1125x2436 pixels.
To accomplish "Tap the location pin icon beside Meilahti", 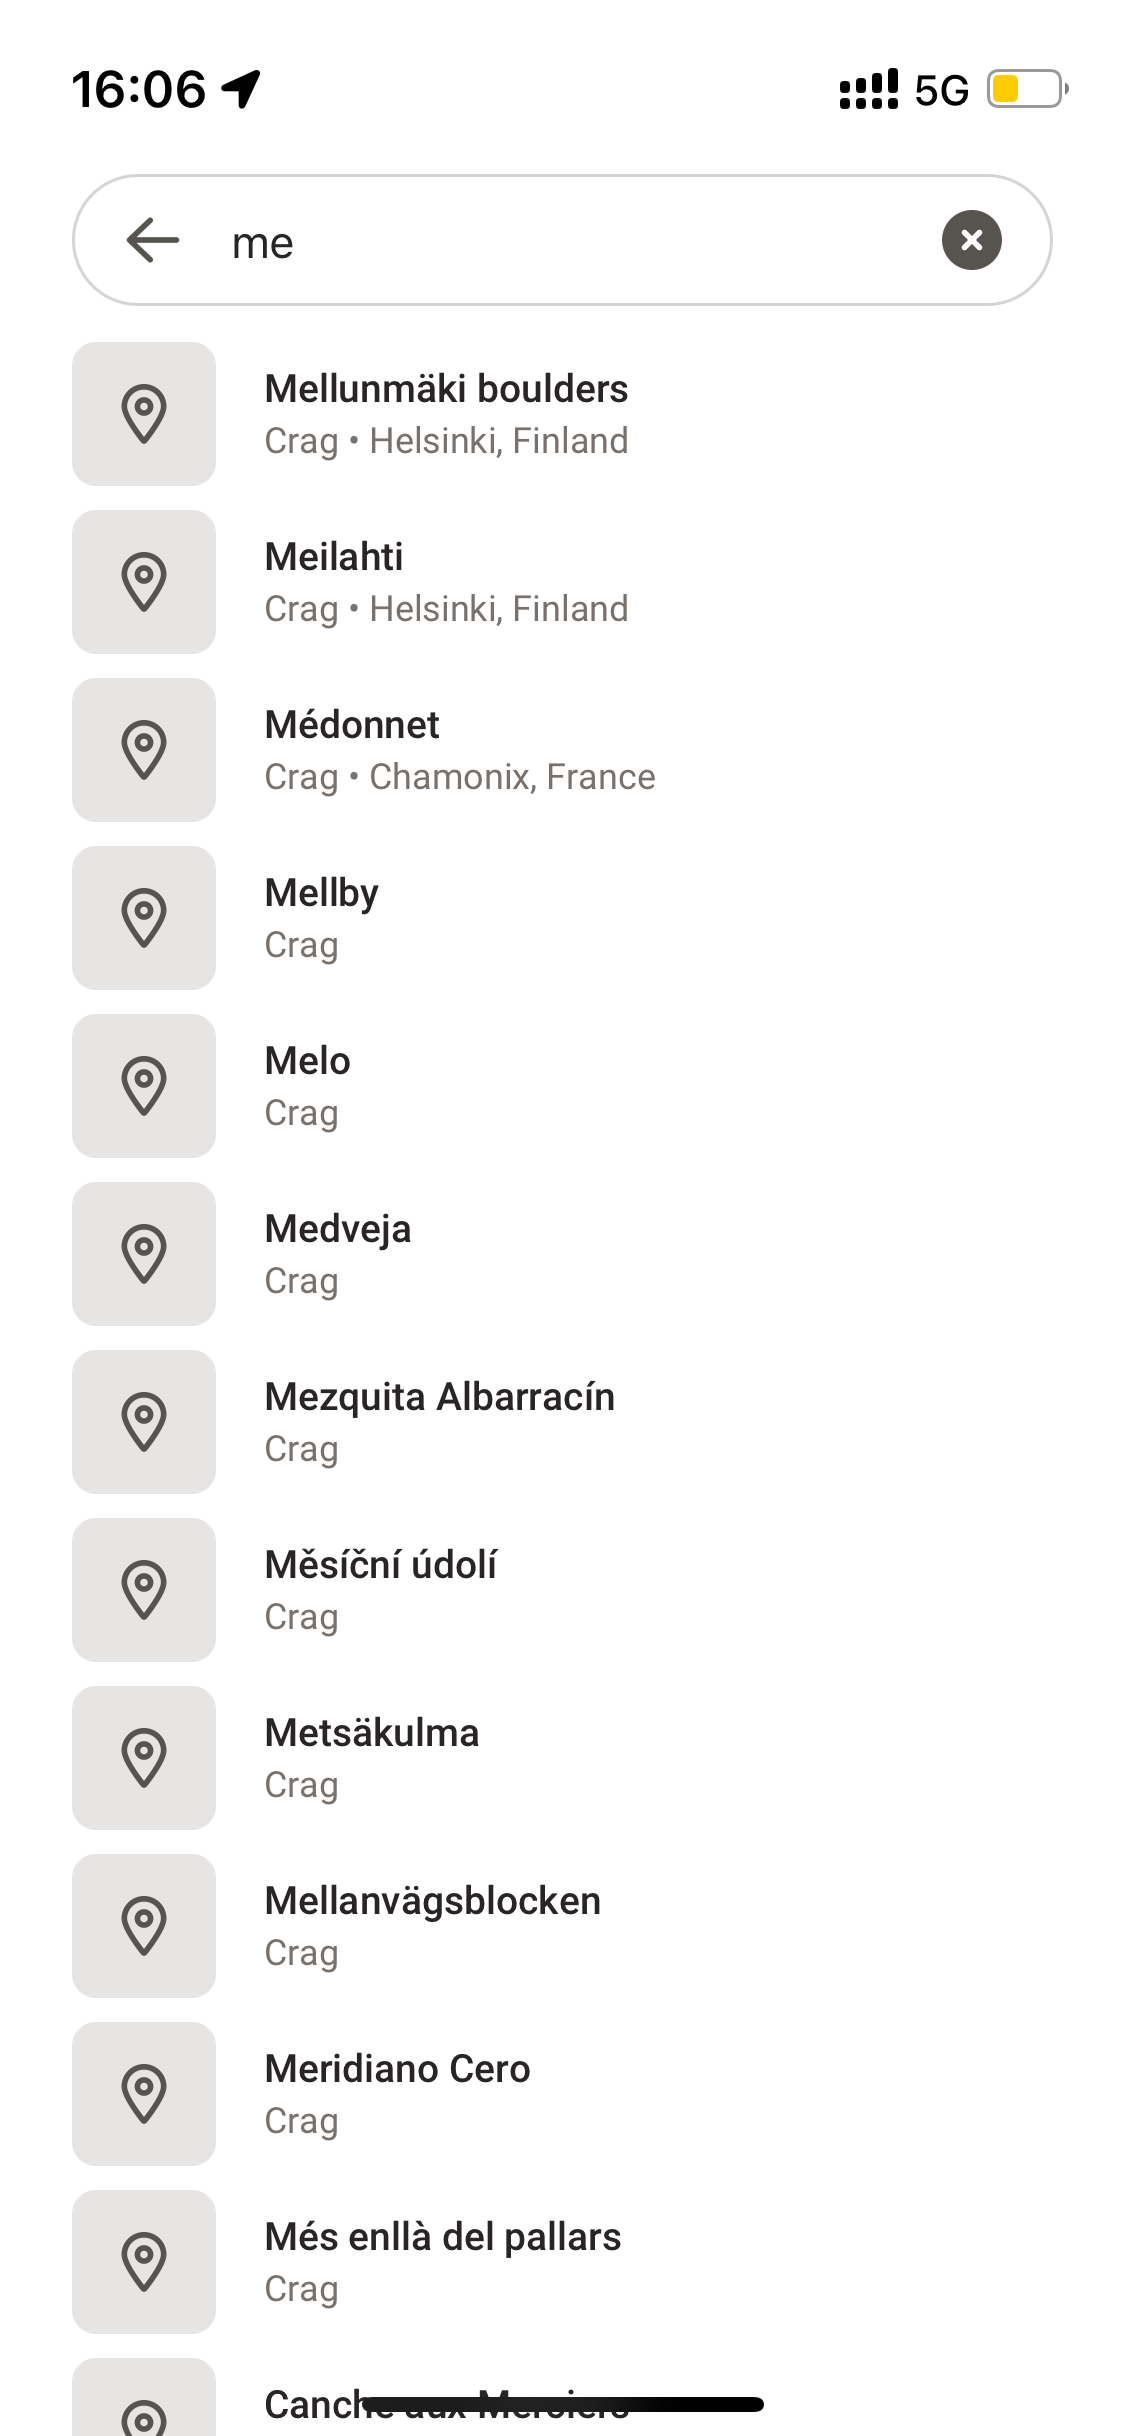I will [144, 582].
